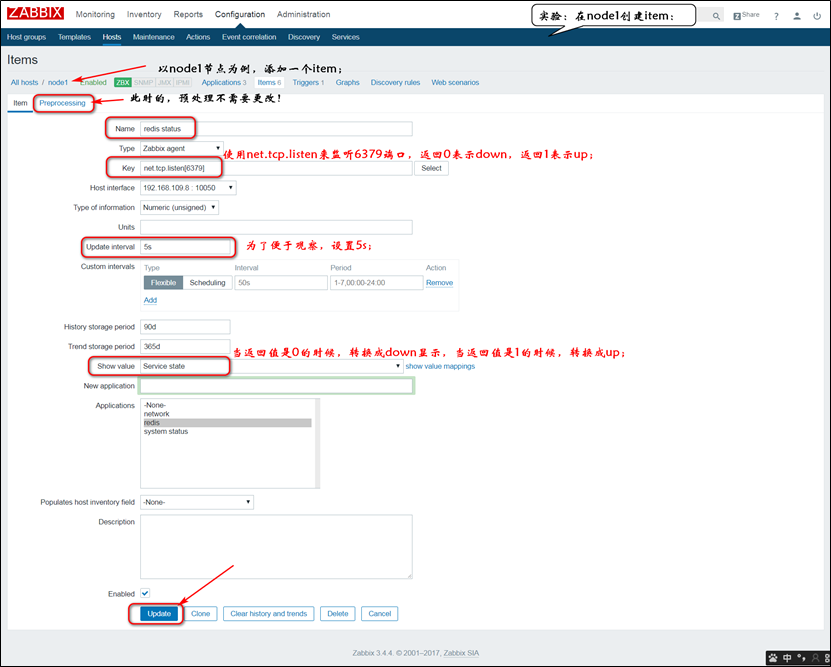Open the user profile icon
This screenshot has height=667, width=831.
point(797,16)
